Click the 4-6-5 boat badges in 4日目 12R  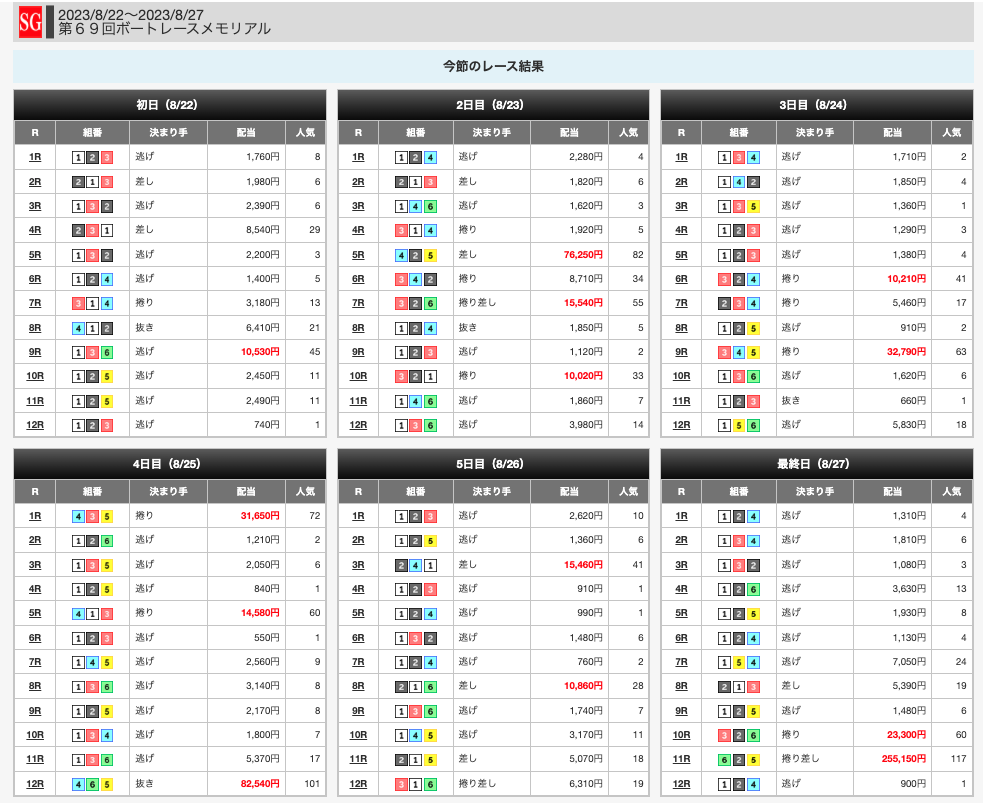pyautogui.click(x=92, y=784)
